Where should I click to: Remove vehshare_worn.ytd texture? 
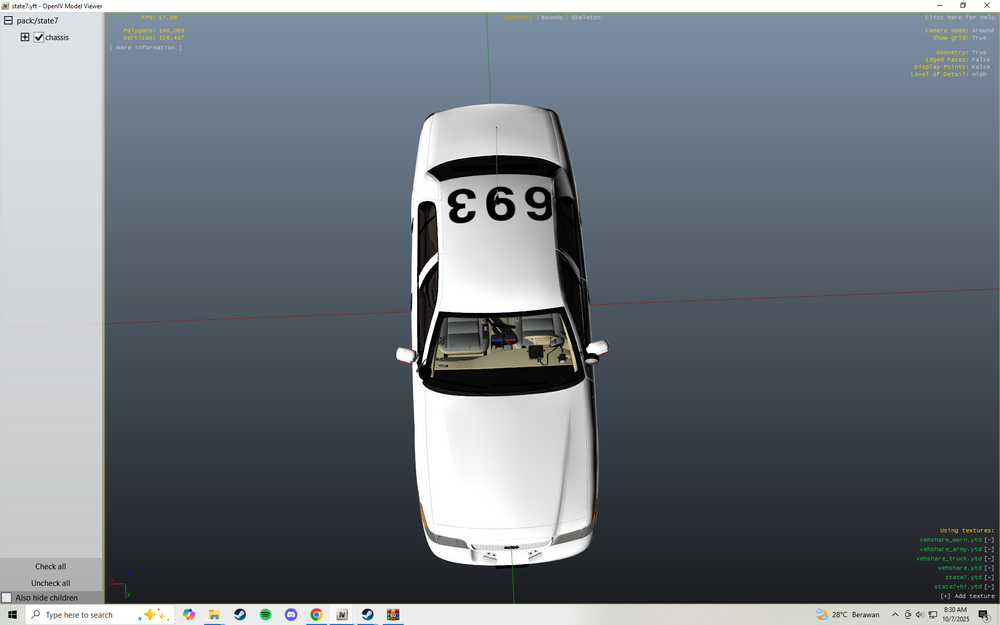pyautogui.click(x=989, y=540)
